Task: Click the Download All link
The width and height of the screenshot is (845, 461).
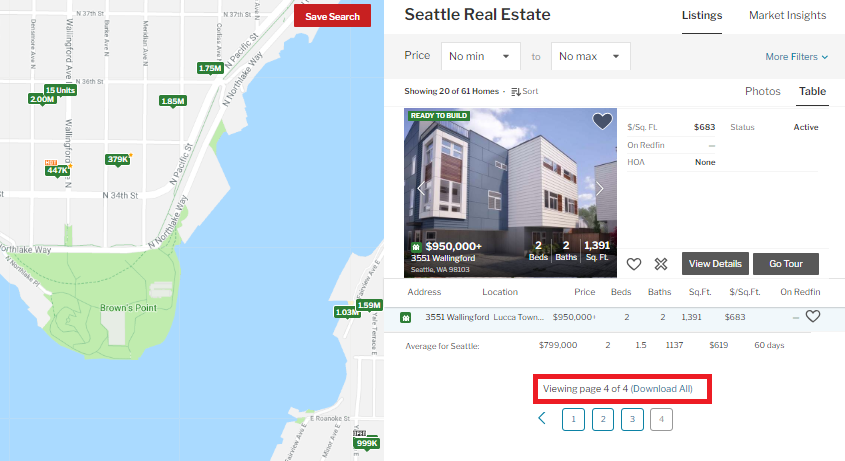Action: [661, 389]
